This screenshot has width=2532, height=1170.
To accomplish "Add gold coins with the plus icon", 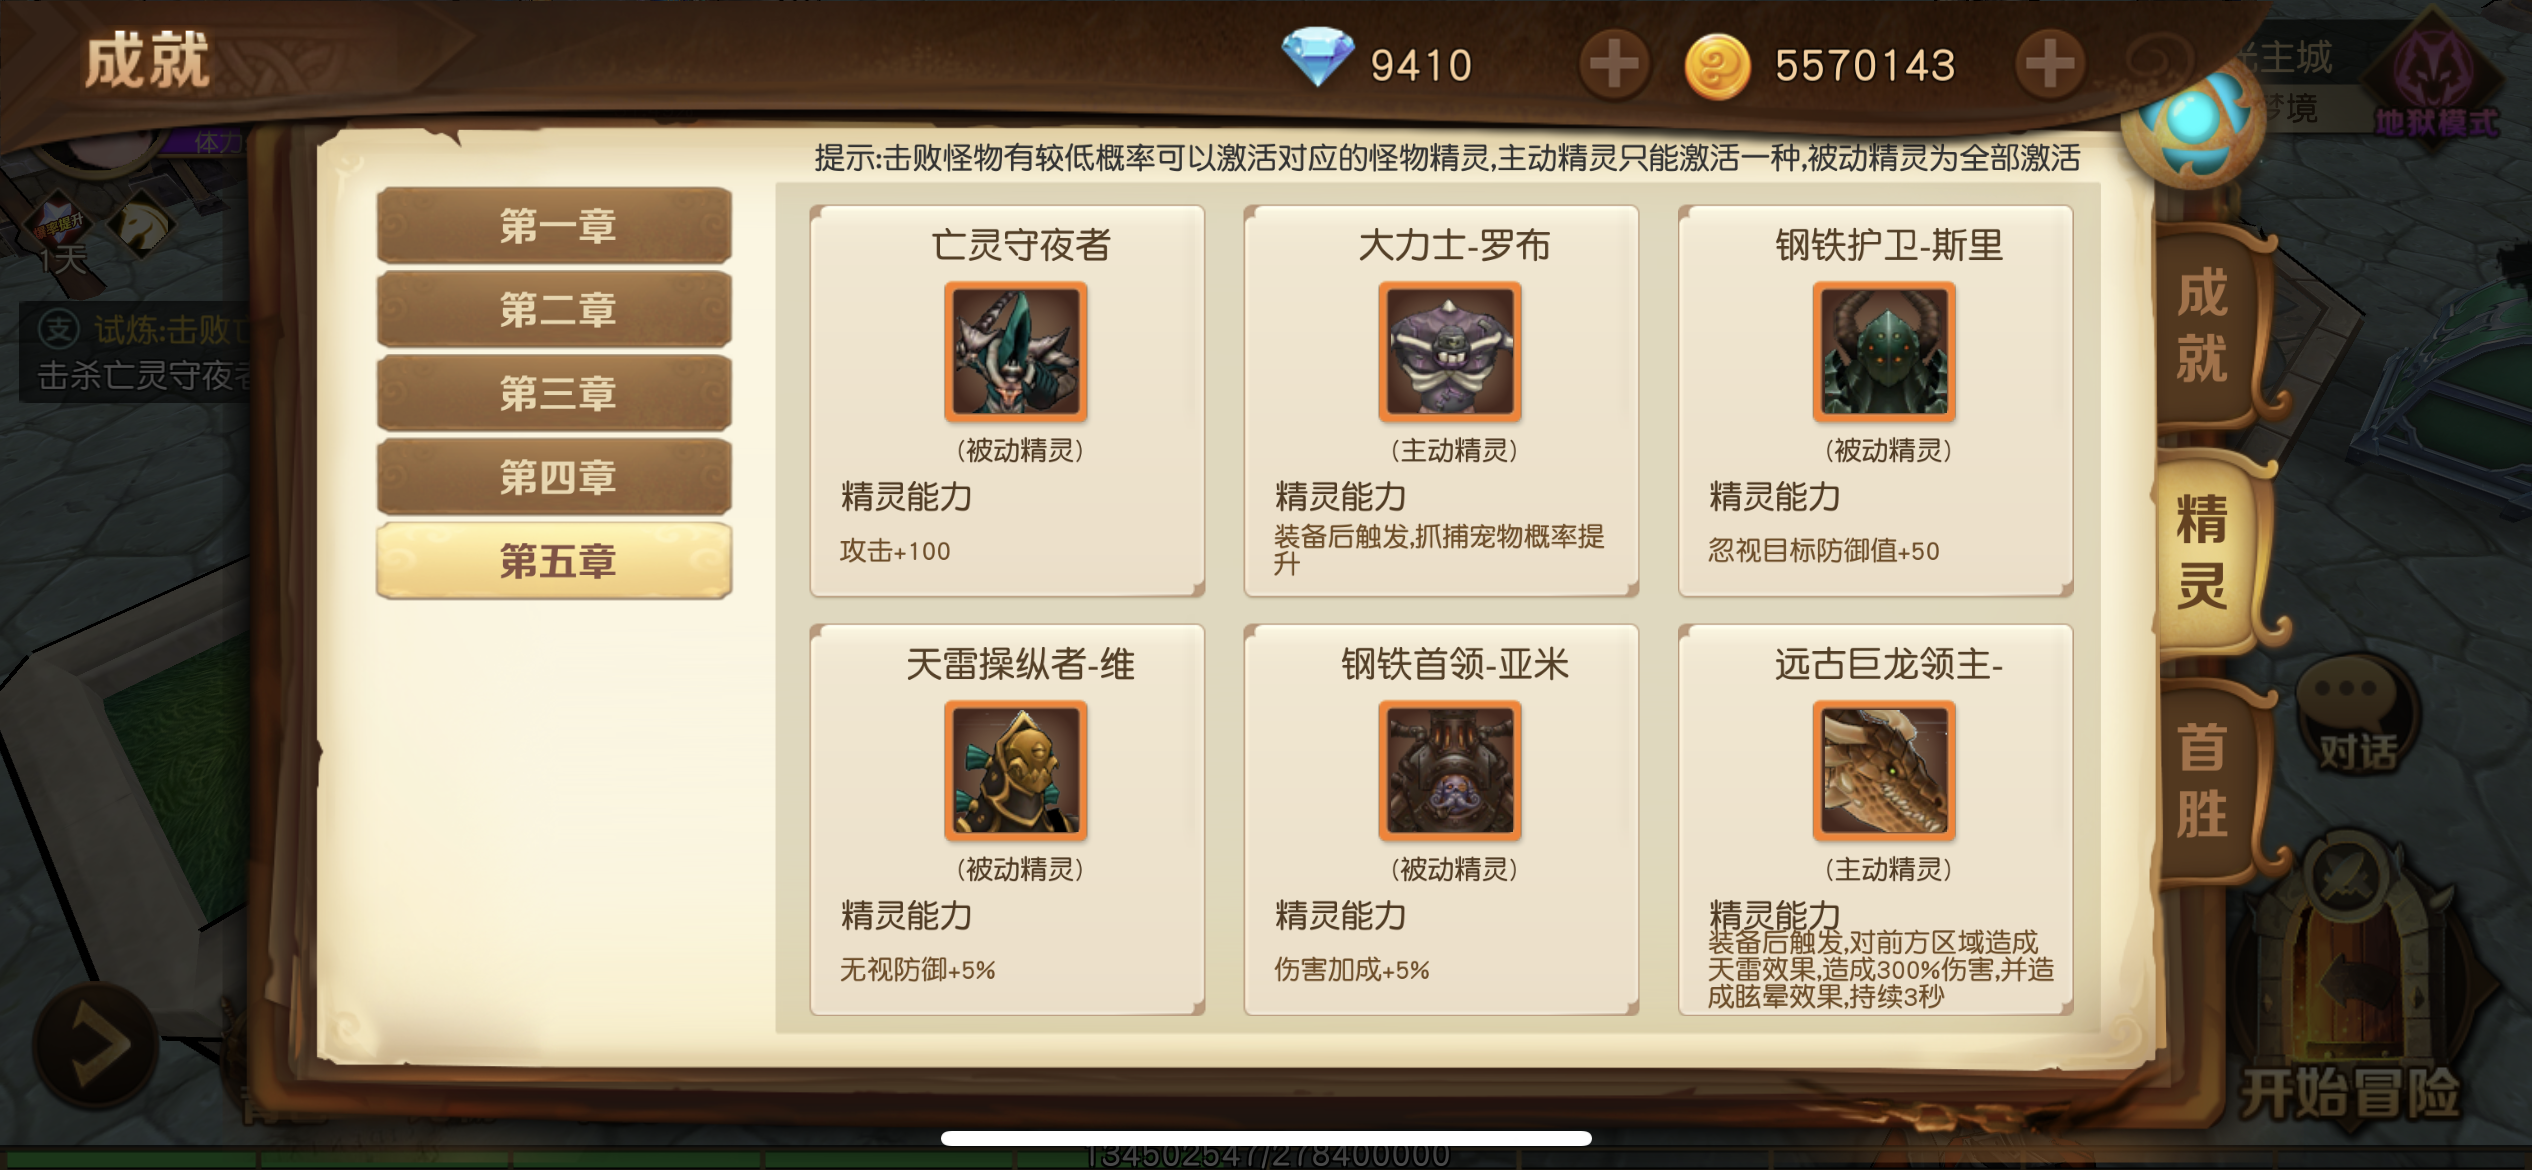I will (x=2049, y=65).
